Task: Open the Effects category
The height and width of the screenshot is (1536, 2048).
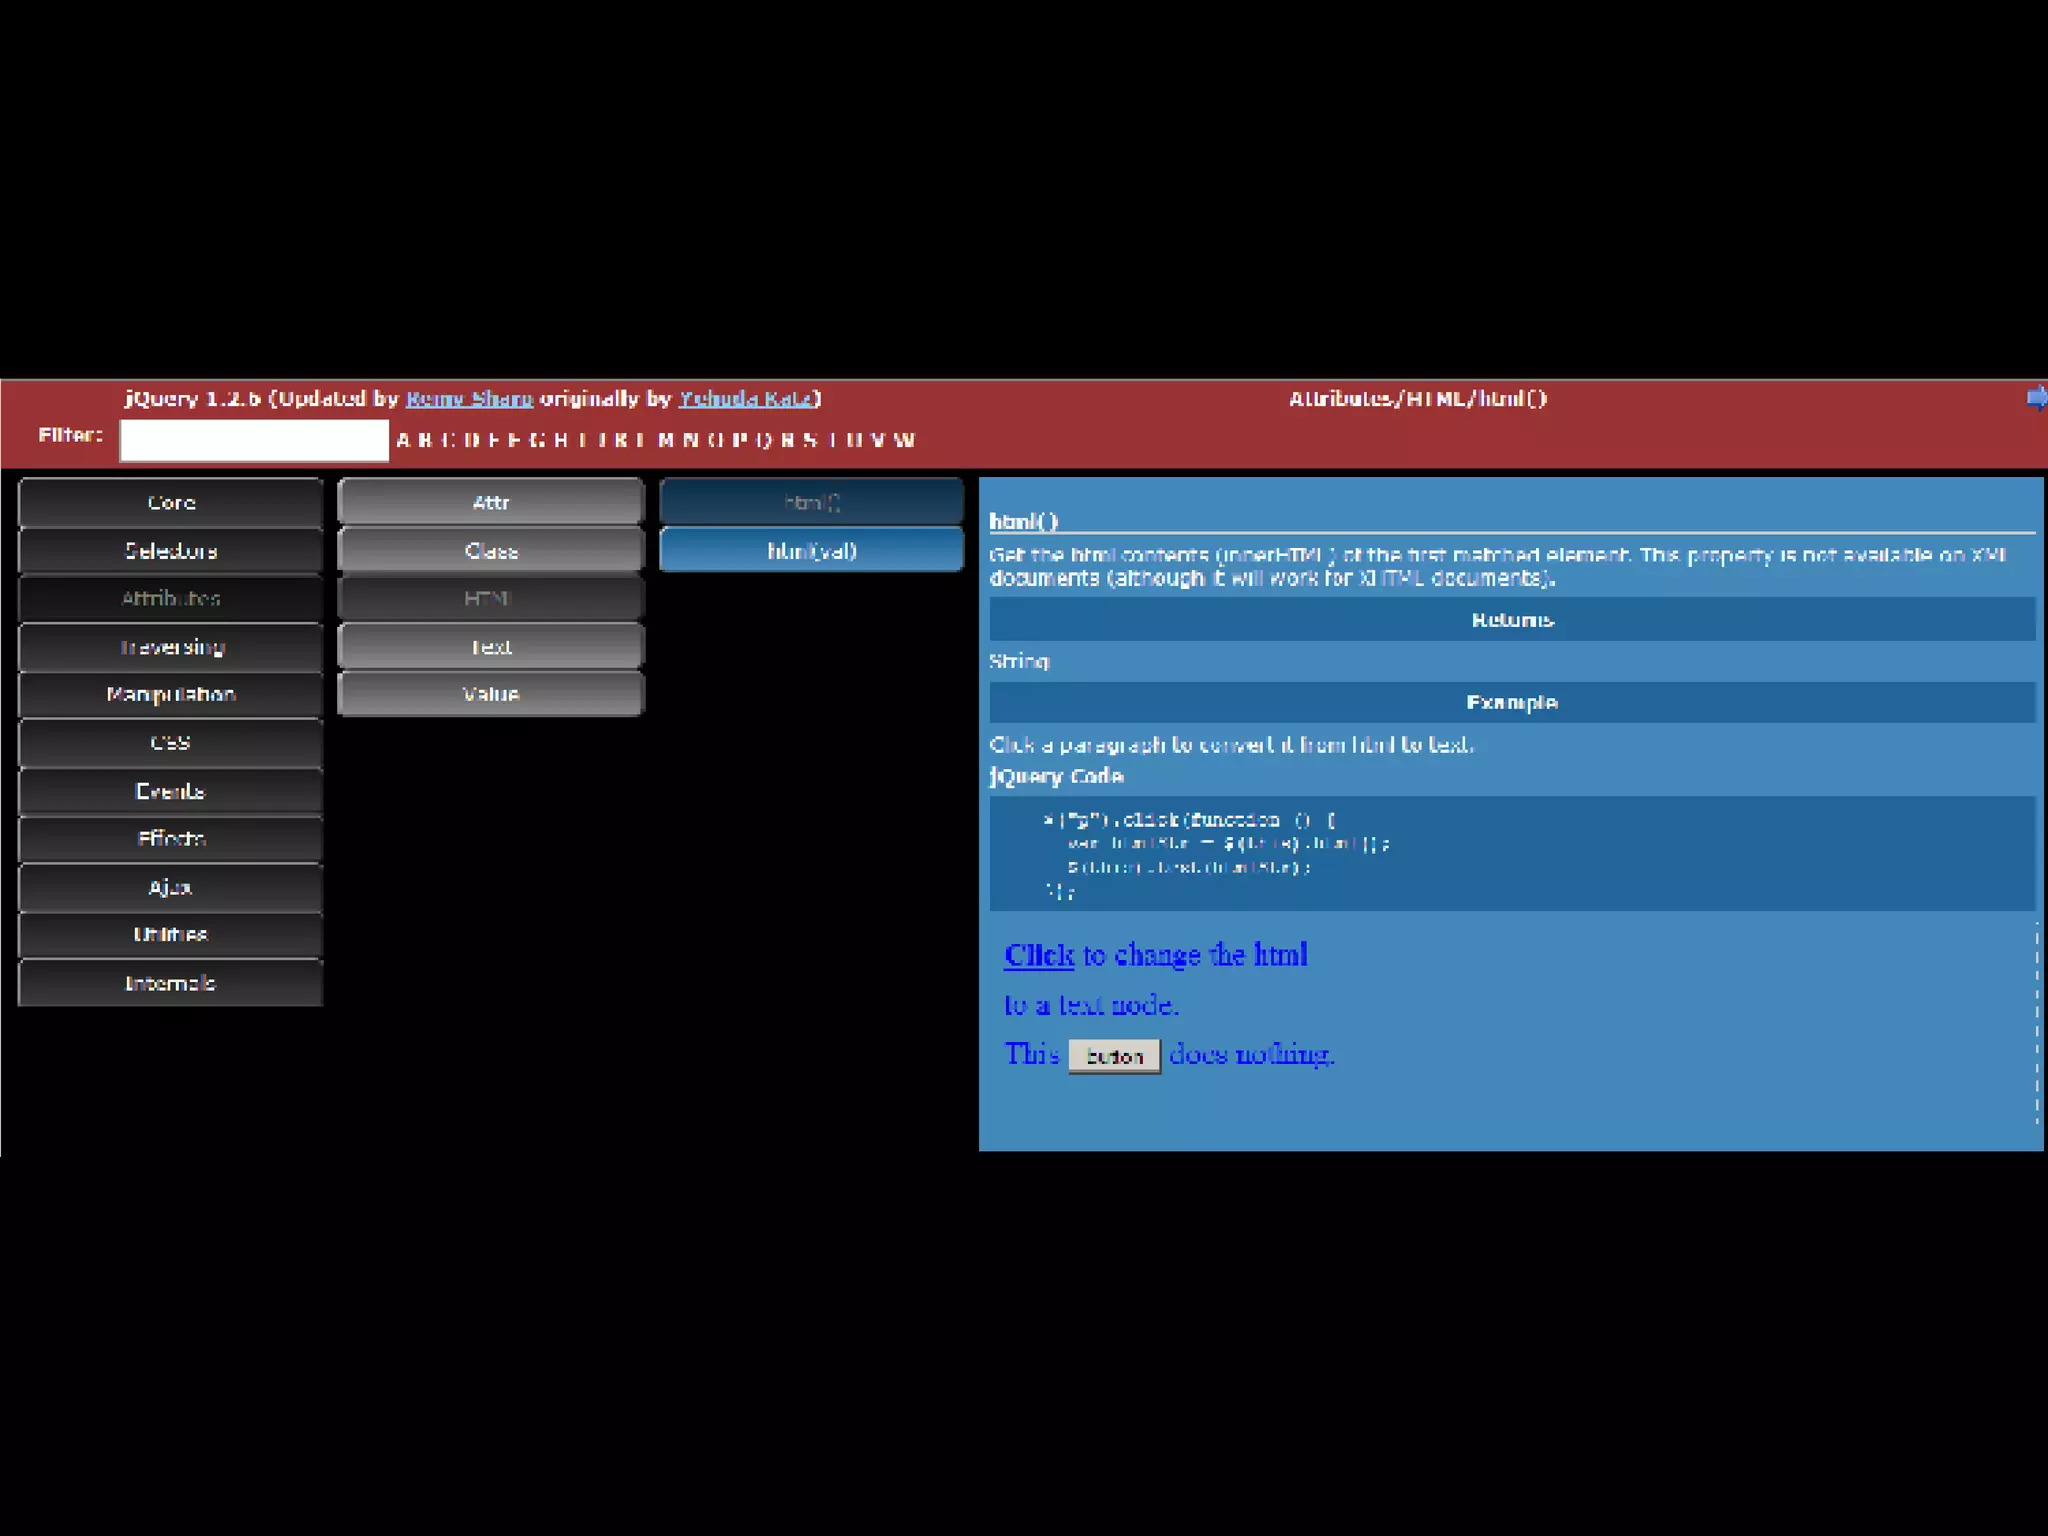Action: (x=171, y=839)
